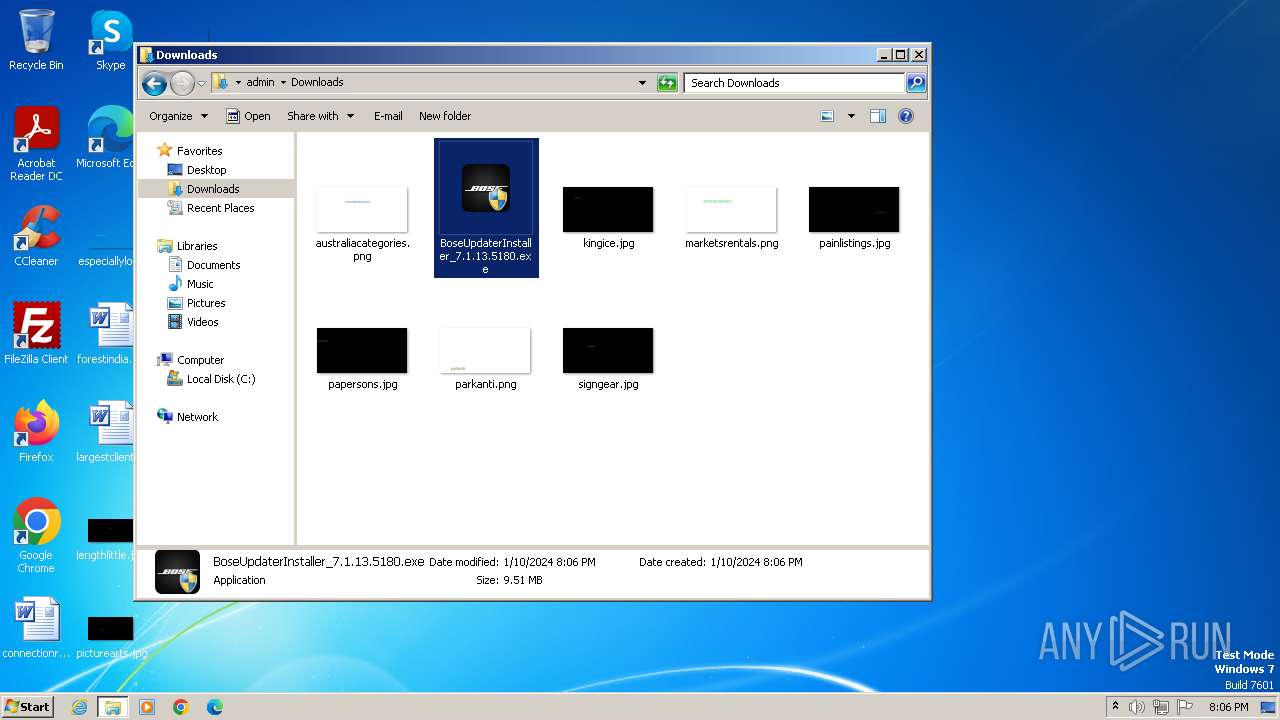The width and height of the screenshot is (1280, 720).
Task: Open the Recycle Bin desktop icon
Action: [36, 40]
